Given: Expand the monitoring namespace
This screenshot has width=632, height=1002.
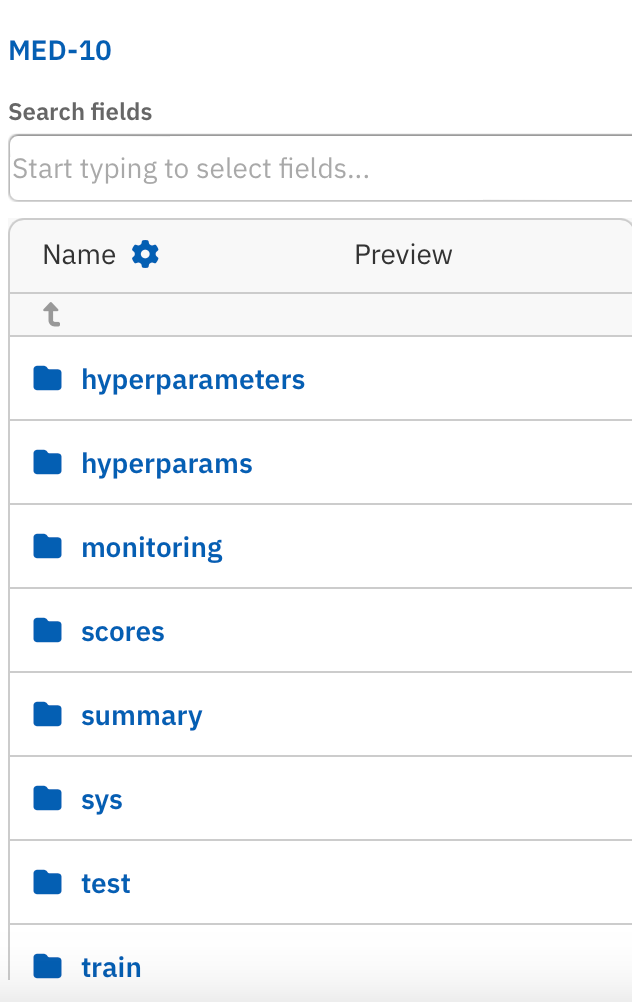Looking at the screenshot, I should [152, 548].
